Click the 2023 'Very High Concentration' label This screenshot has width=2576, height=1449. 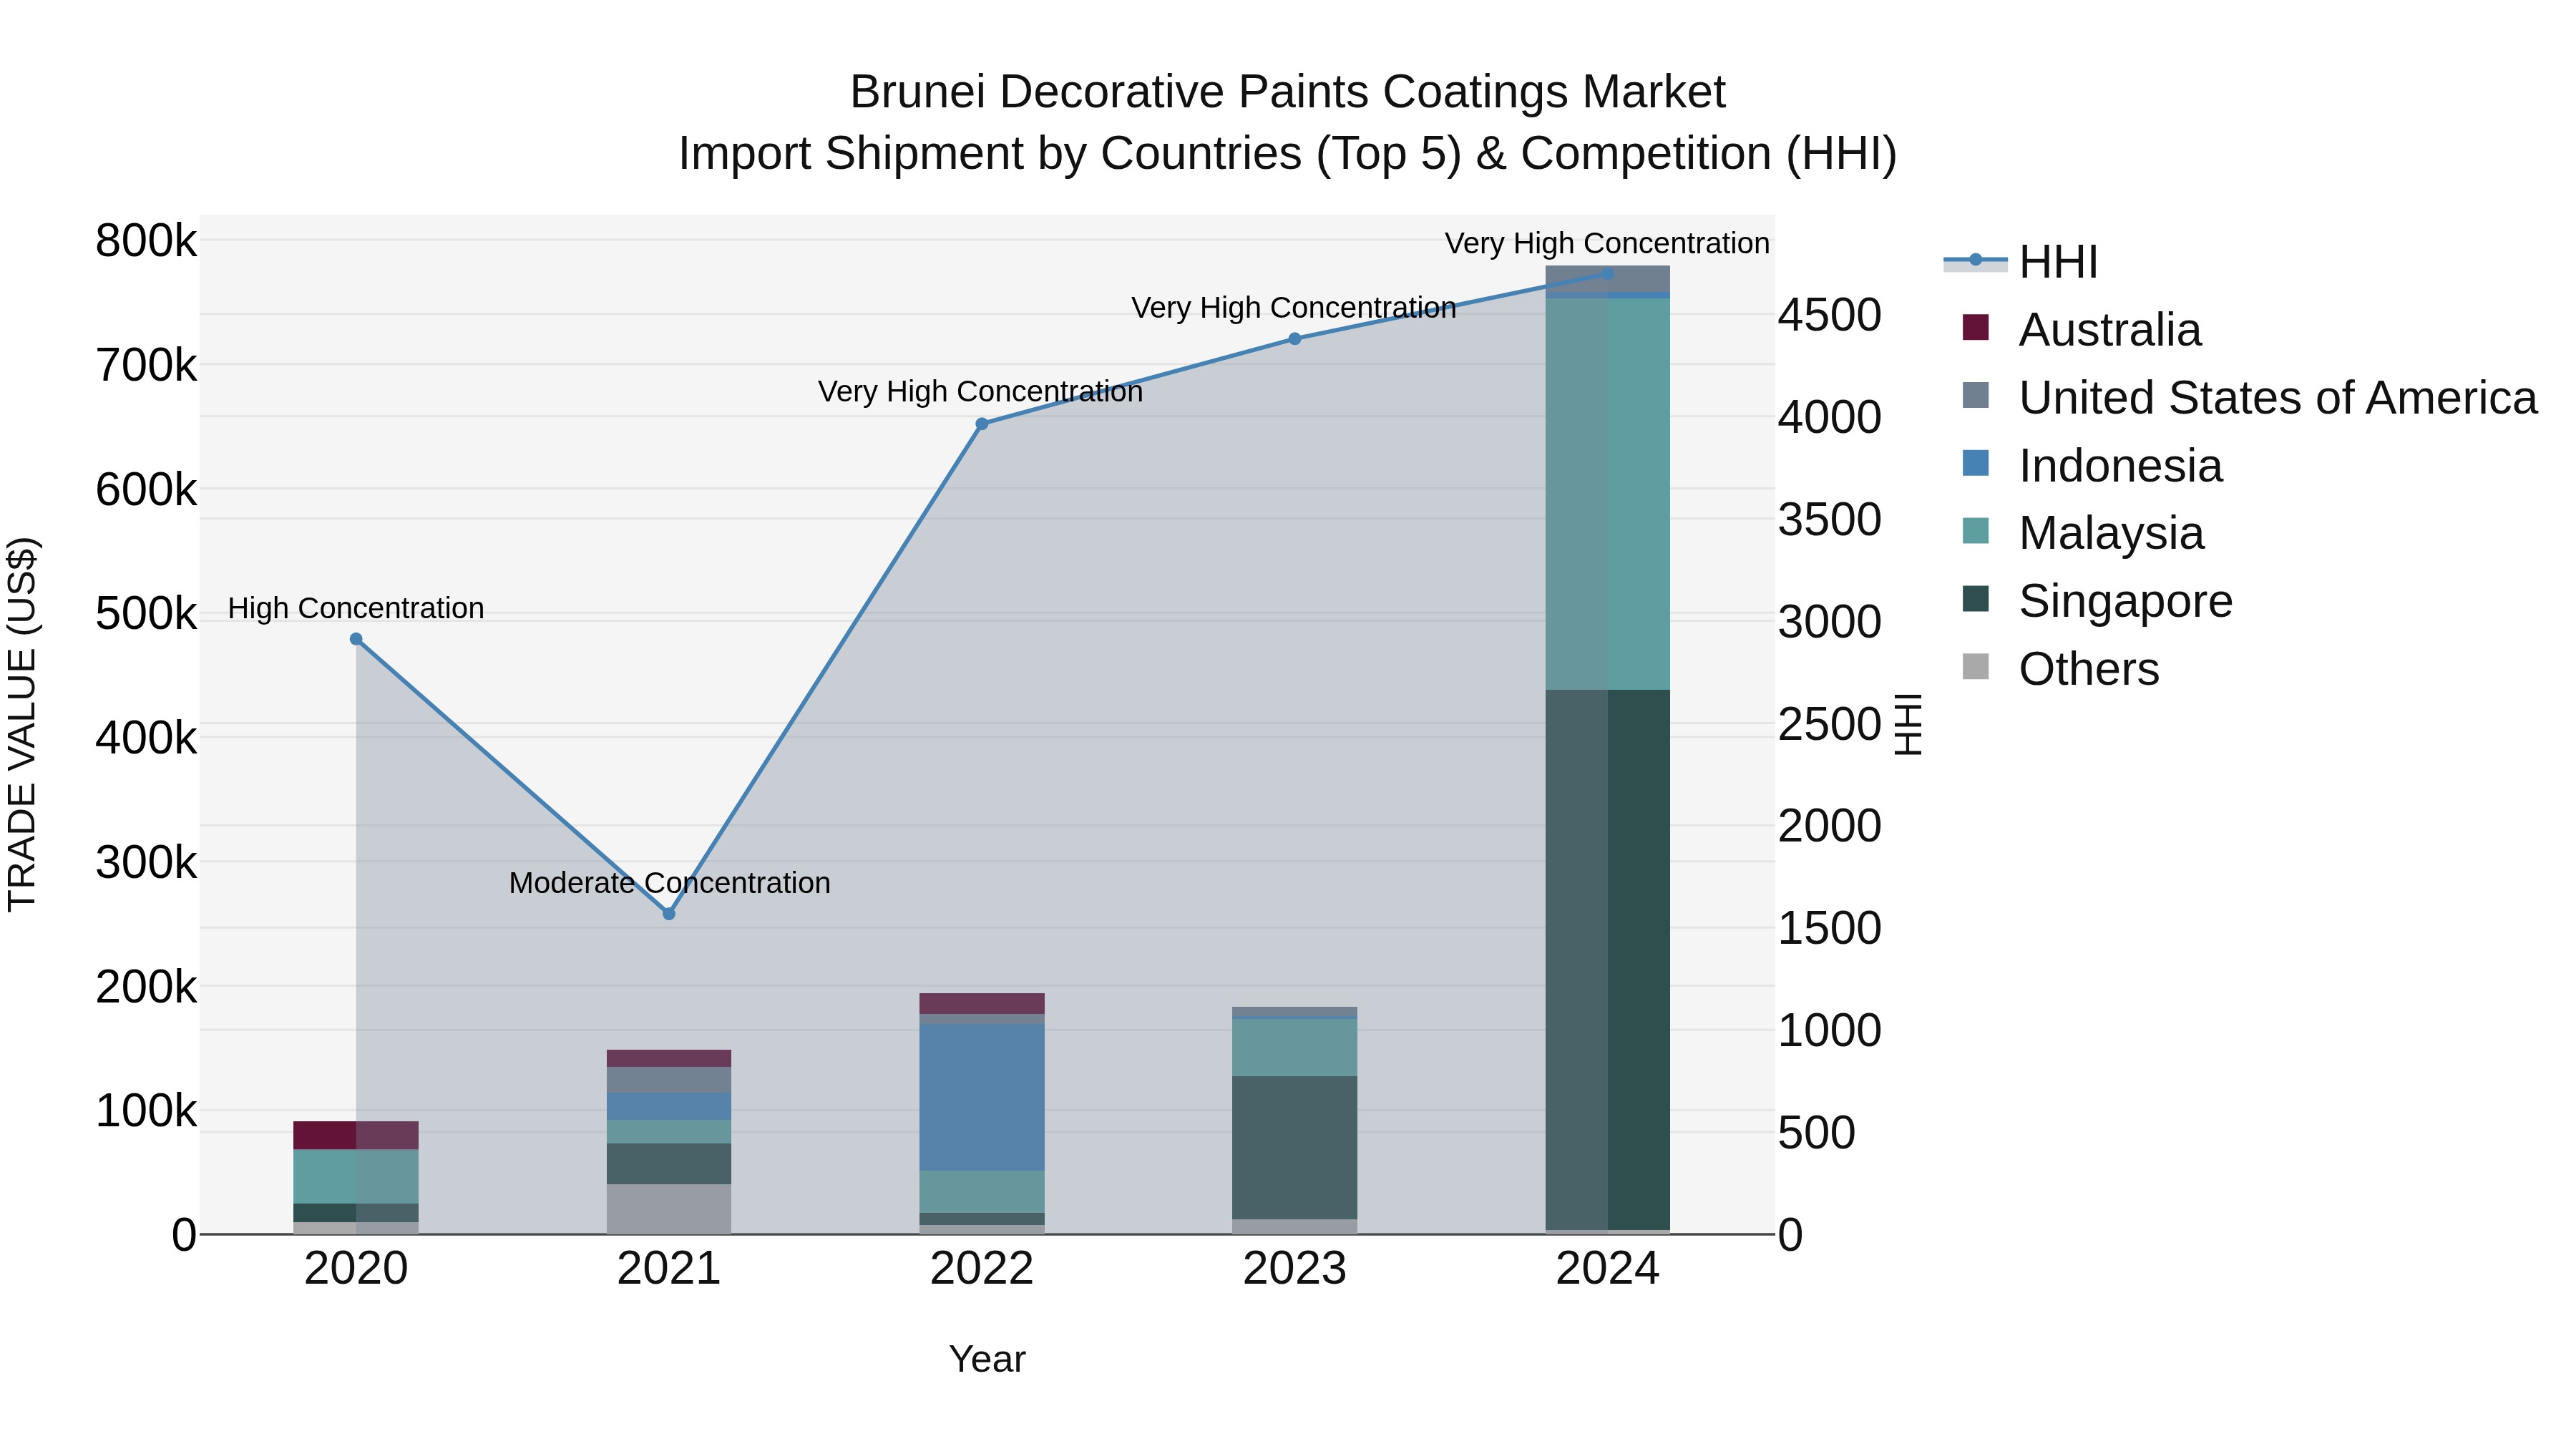click(1293, 307)
